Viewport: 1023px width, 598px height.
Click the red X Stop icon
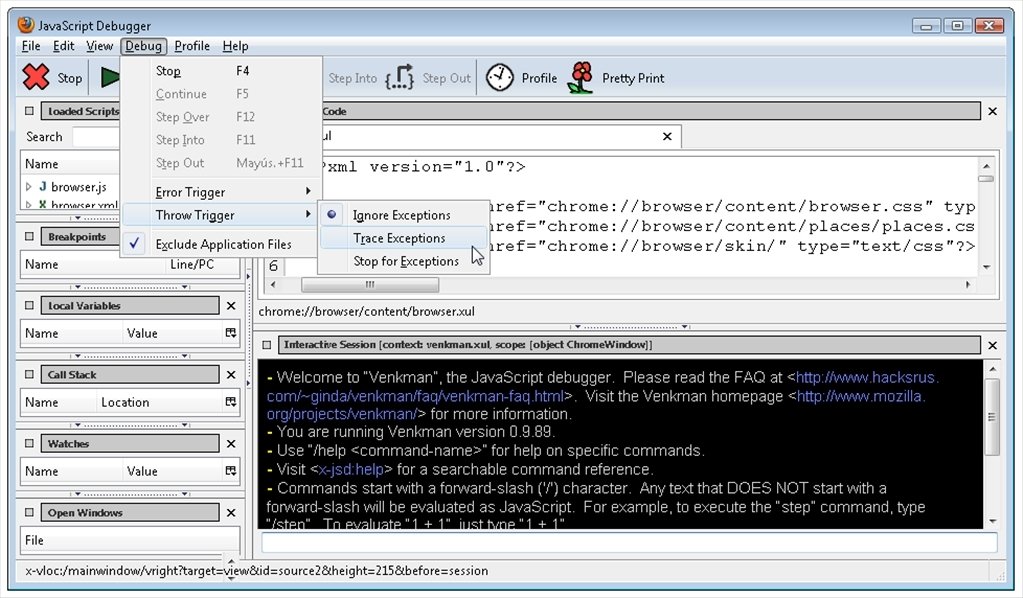click(36, 77)
